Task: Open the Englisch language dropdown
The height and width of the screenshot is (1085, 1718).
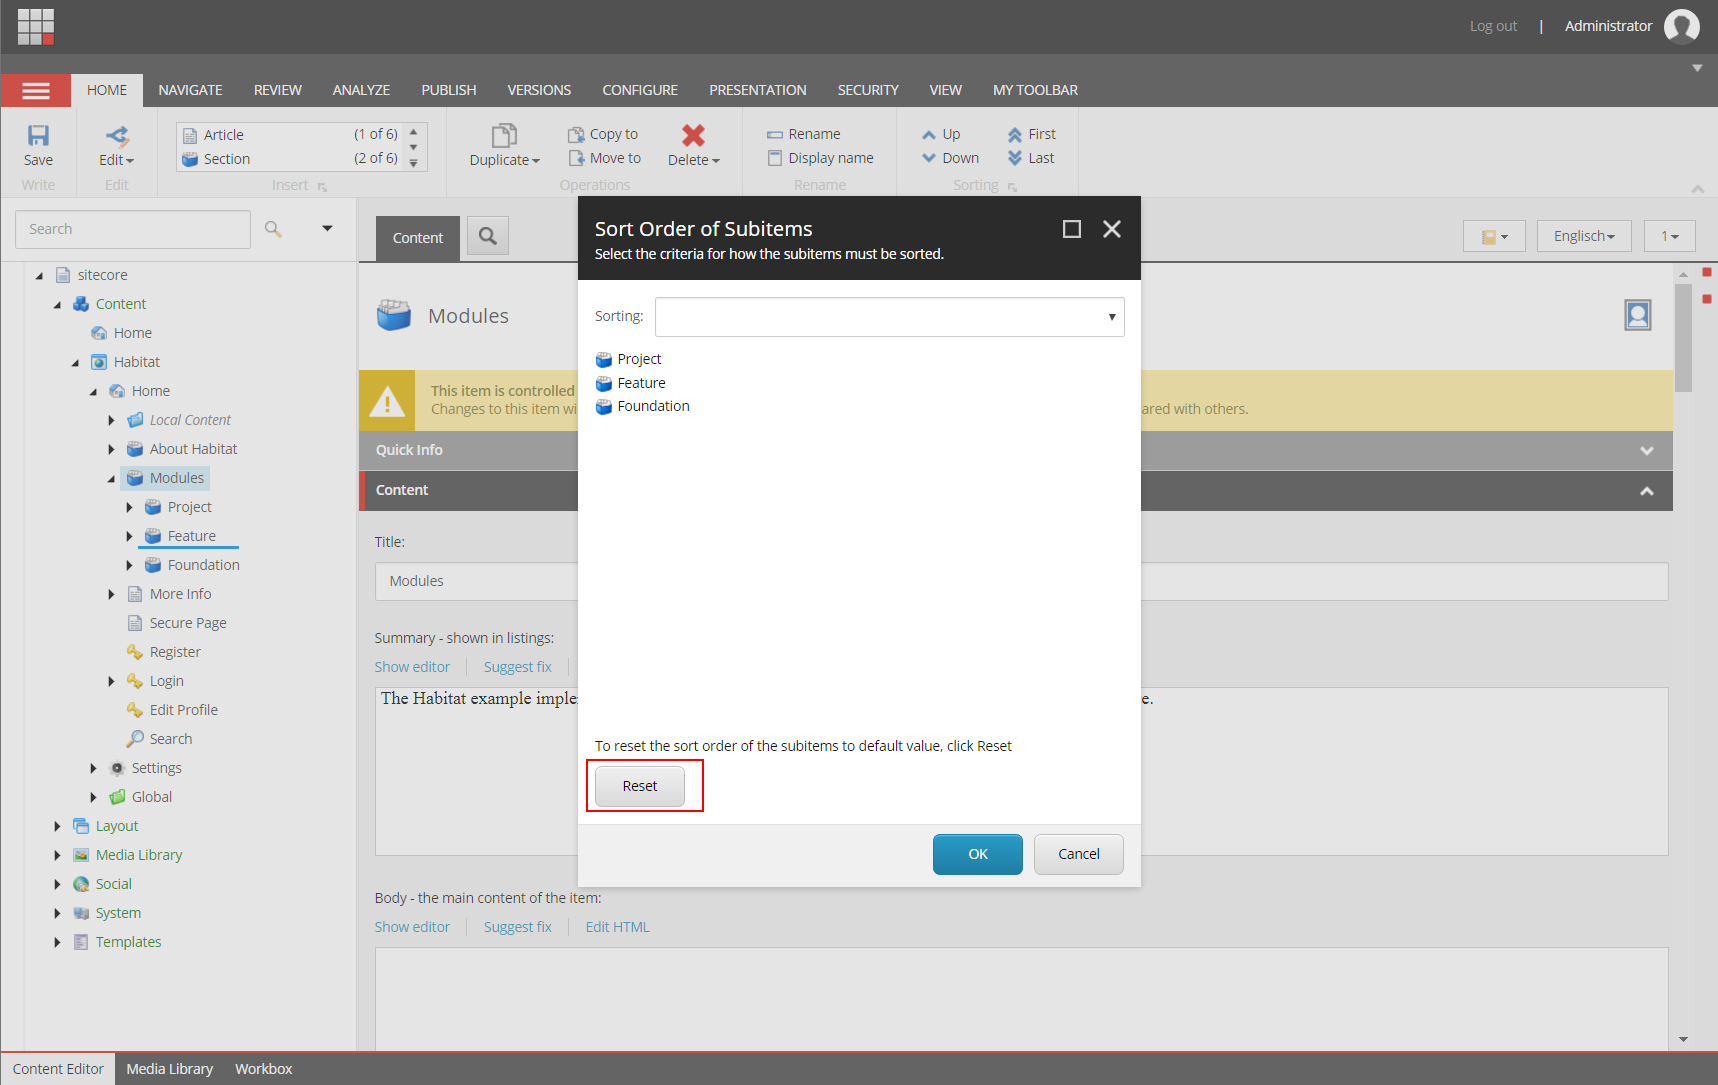Action: tap(1584, 236)
